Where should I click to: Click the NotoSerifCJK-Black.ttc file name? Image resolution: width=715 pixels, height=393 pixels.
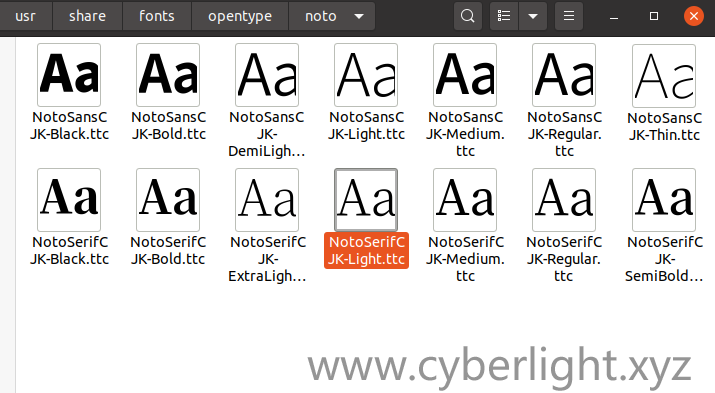point(69,251)
